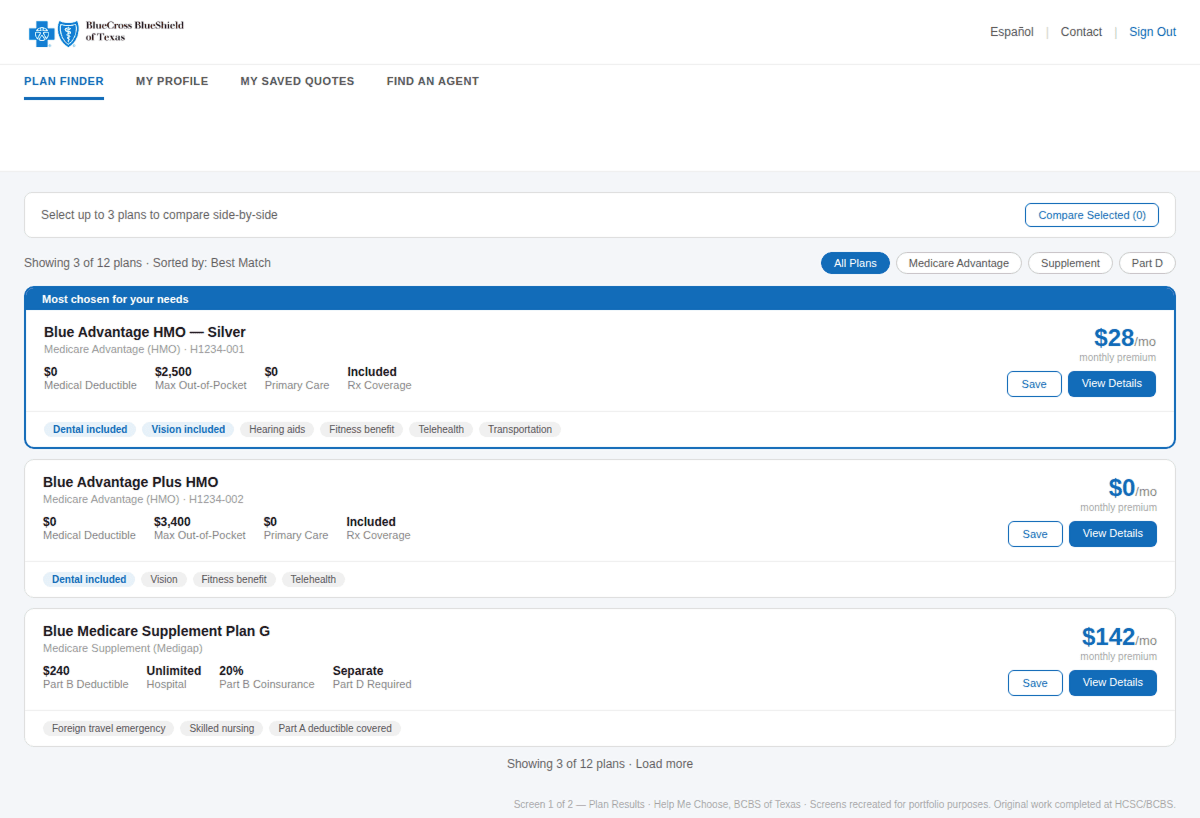Sign Out of the account

point(1153,32)
